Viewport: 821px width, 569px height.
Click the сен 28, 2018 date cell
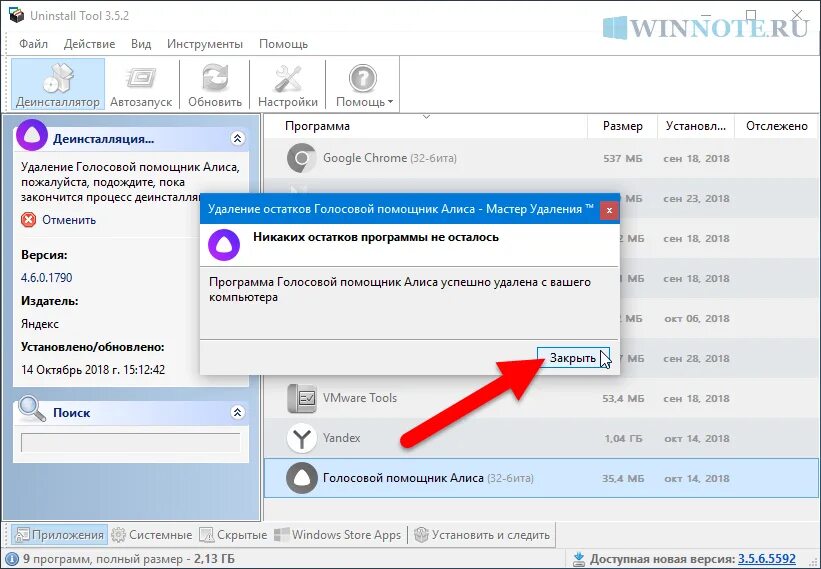coord(696,359)
